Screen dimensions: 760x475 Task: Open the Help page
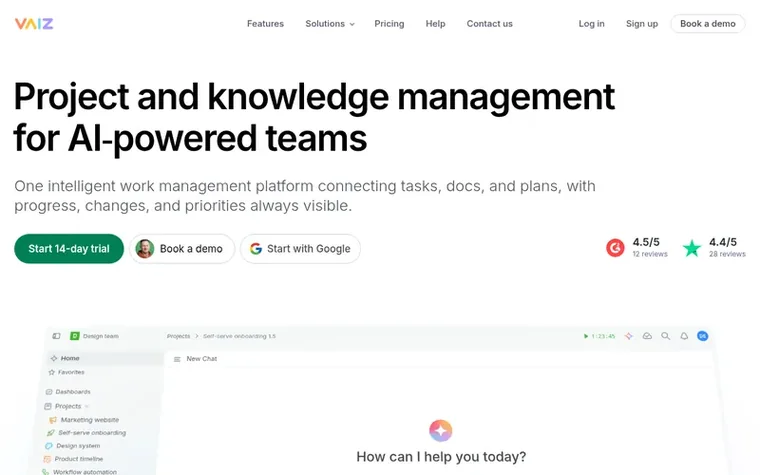(x=435, y=24)
